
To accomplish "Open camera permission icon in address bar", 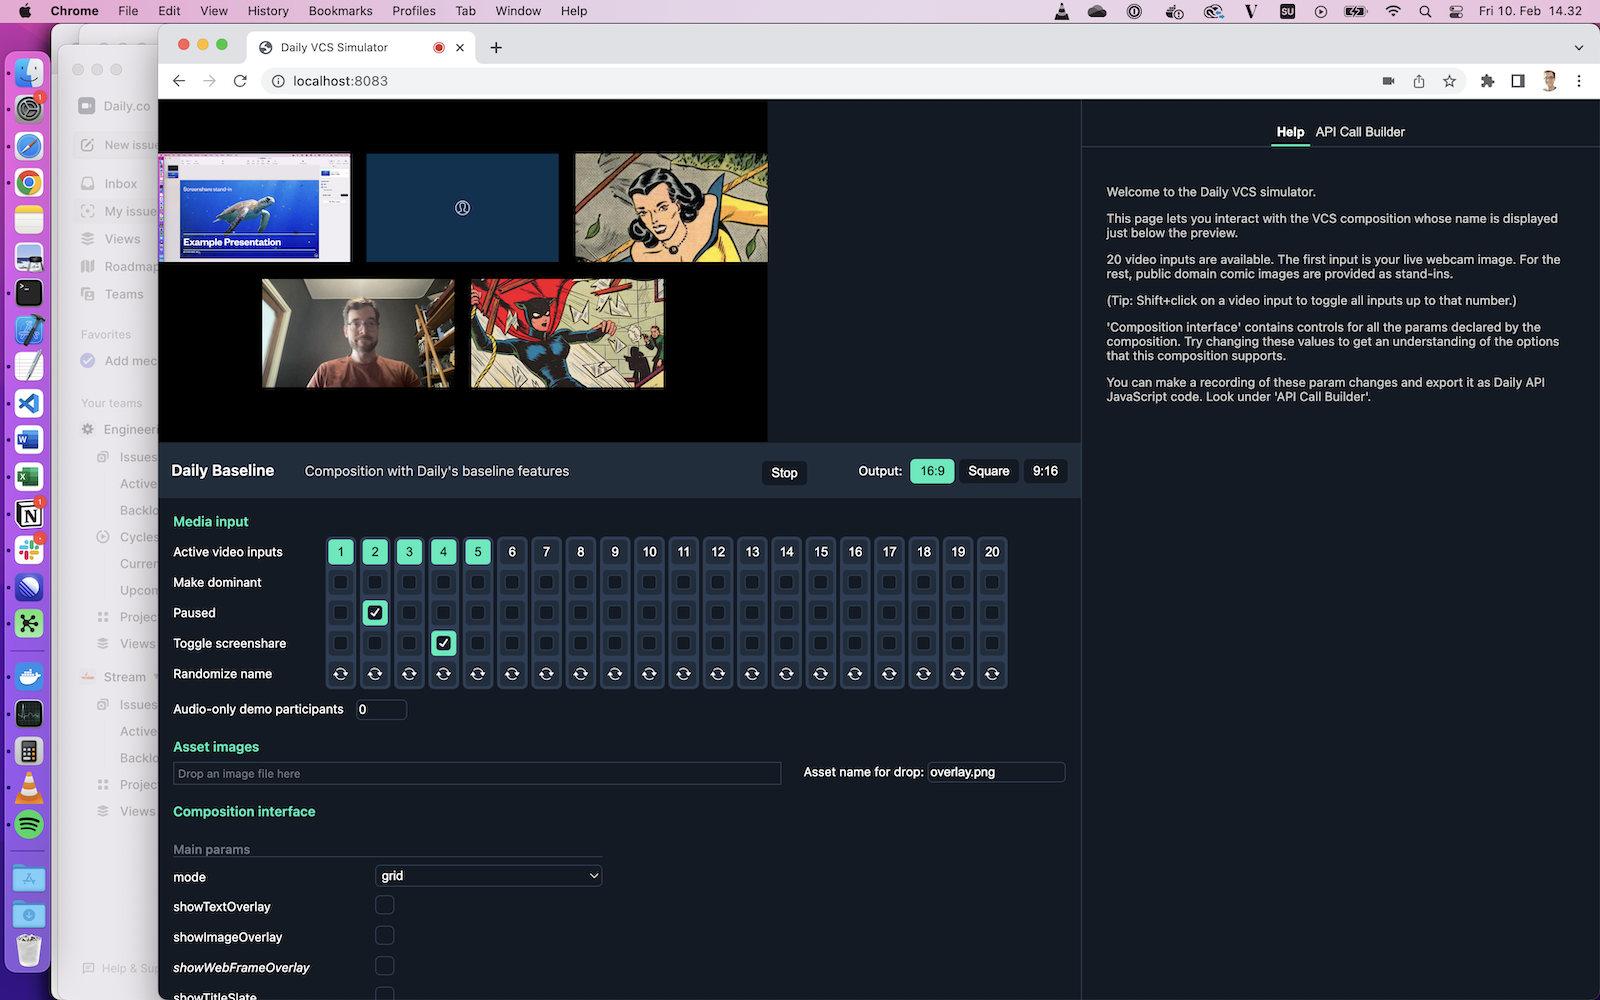I will (1388, 81).
